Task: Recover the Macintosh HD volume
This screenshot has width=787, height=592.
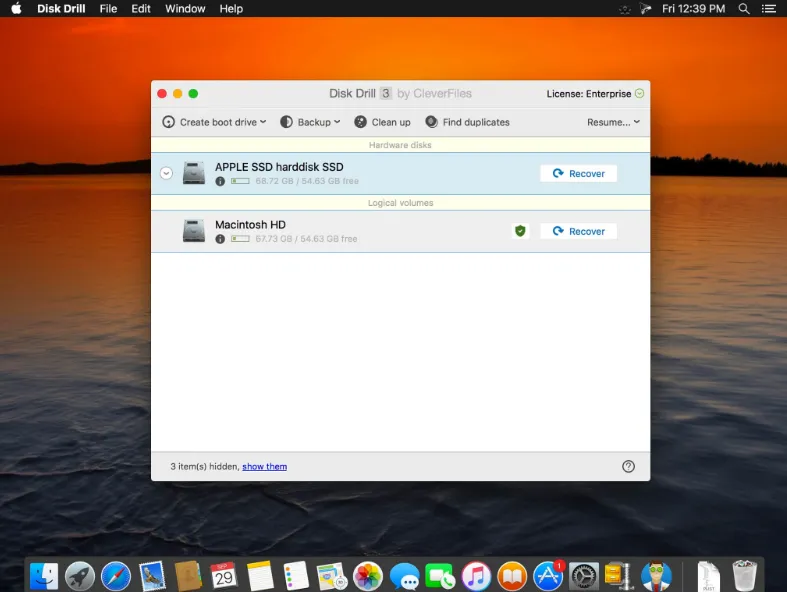Action: [x=578, y=231]
